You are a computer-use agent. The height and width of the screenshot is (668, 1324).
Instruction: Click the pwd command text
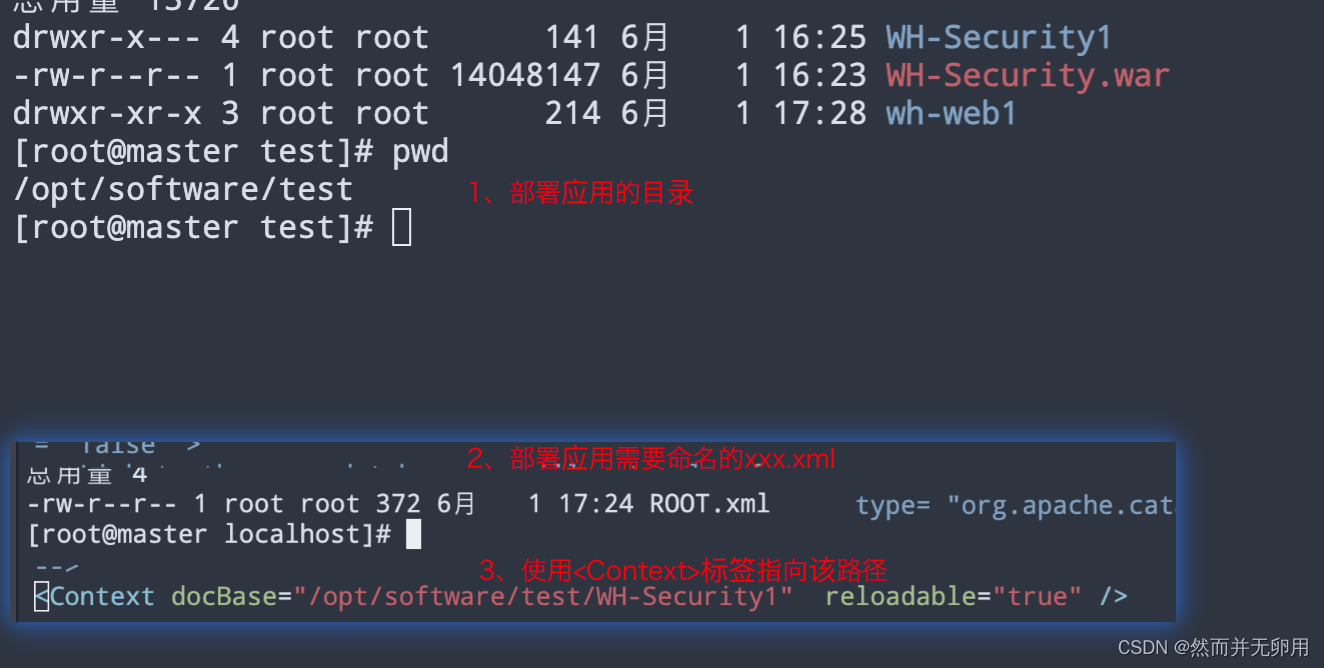(x=420, y=153)
